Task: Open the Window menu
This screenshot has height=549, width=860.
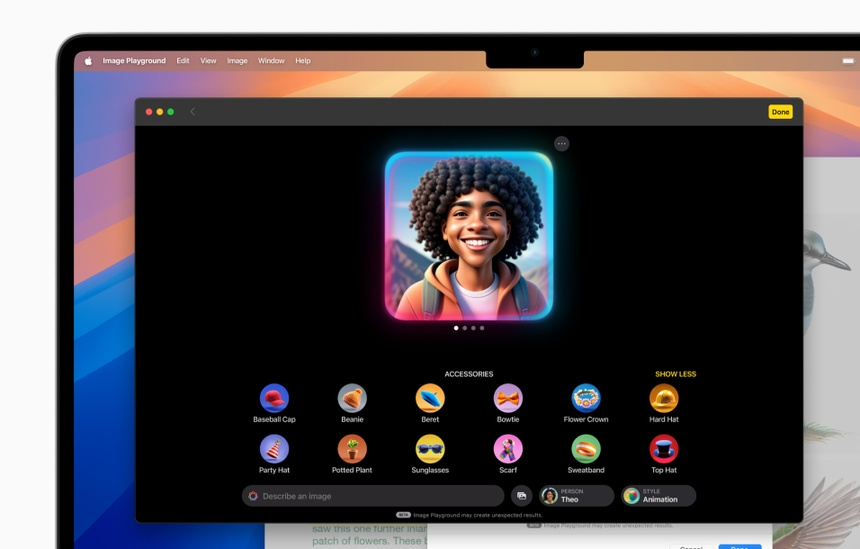Action: (x=271, y=61)
